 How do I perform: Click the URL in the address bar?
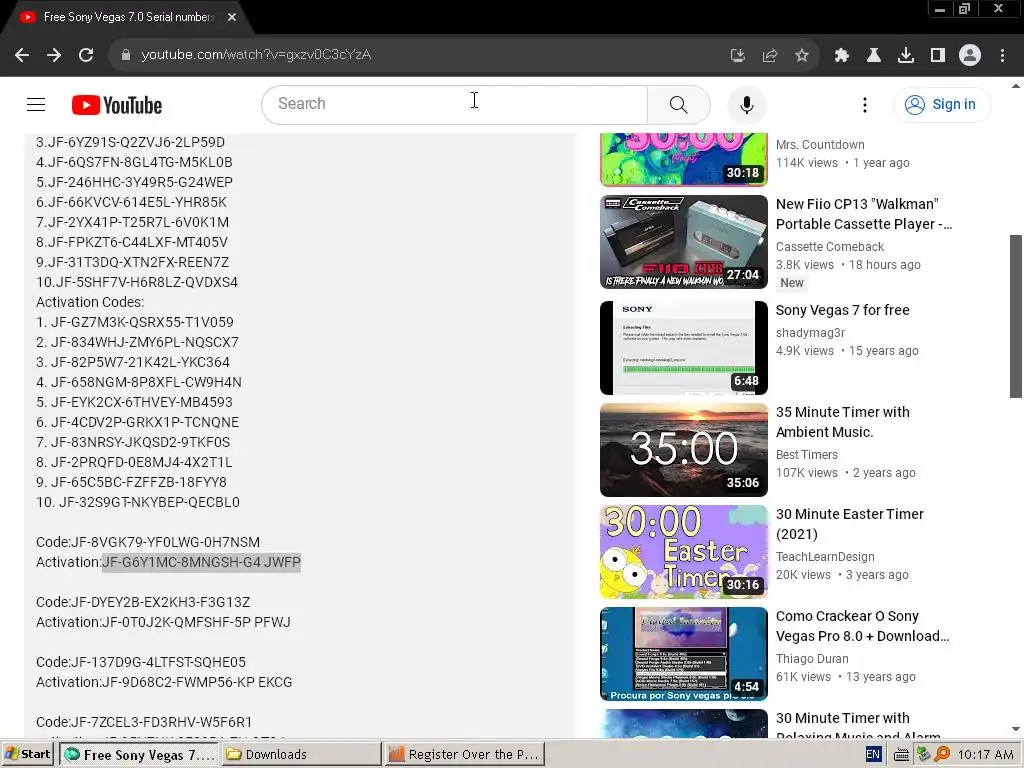(x=256, y=55)
